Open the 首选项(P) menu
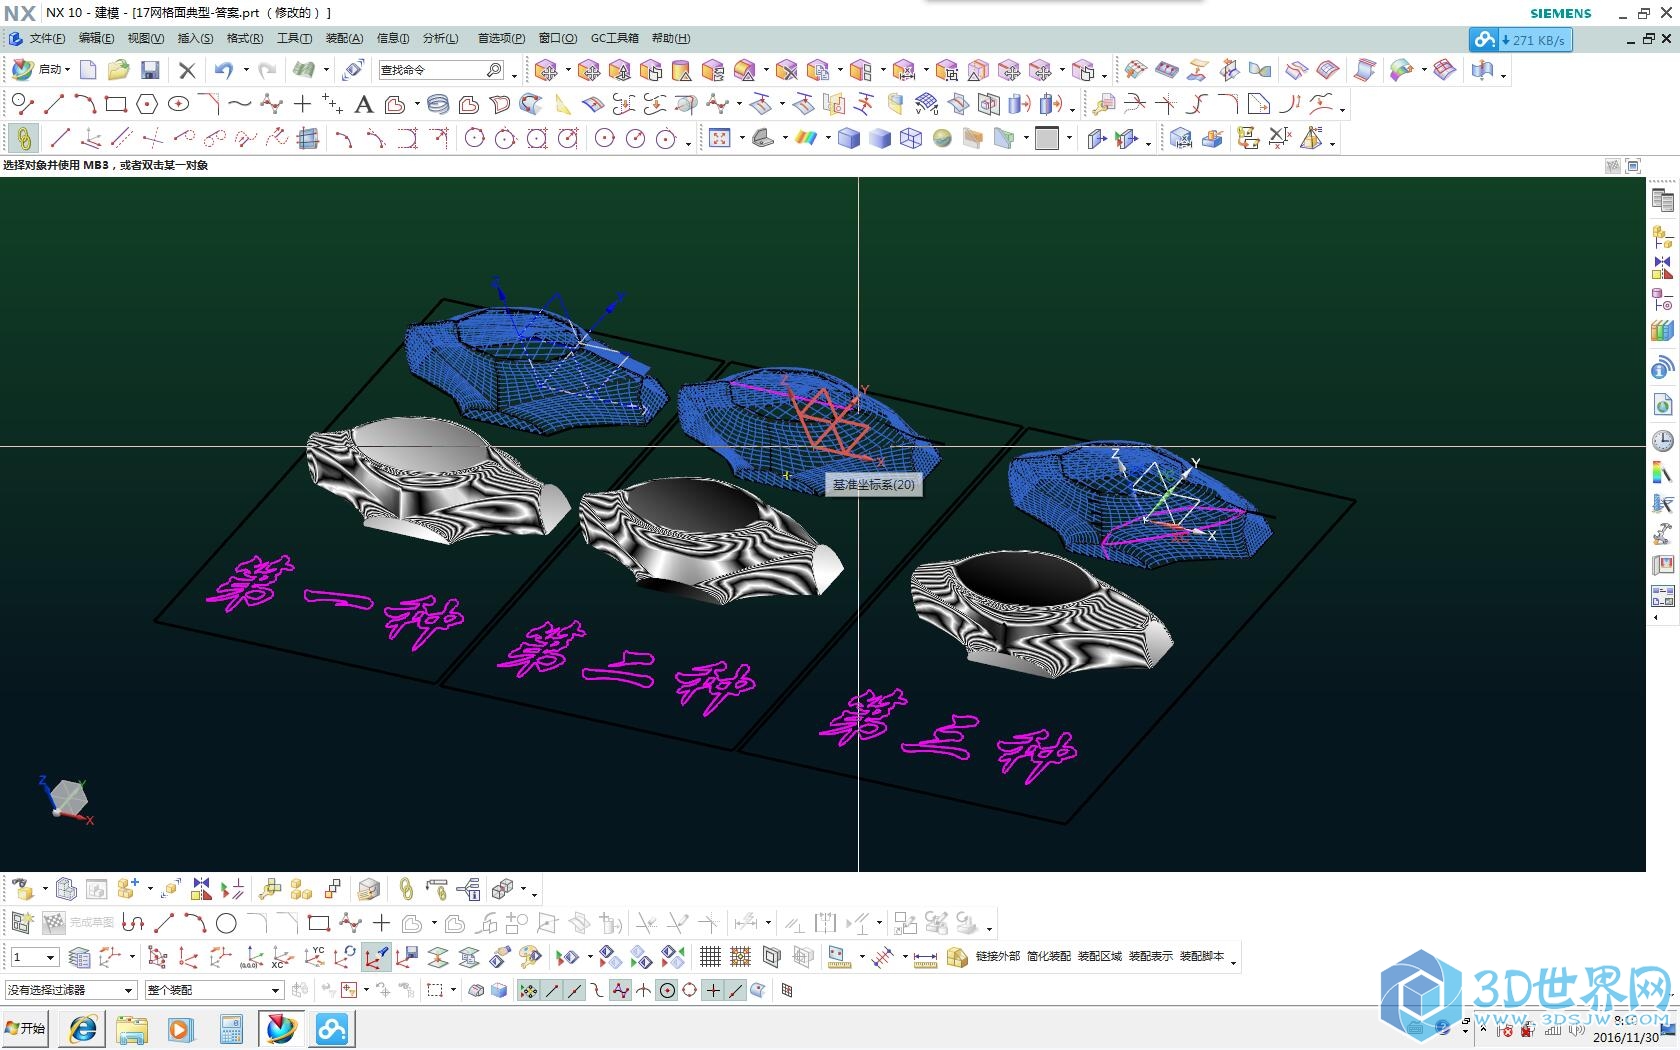The image size is (1680, 1050). (x=501, y=38)
